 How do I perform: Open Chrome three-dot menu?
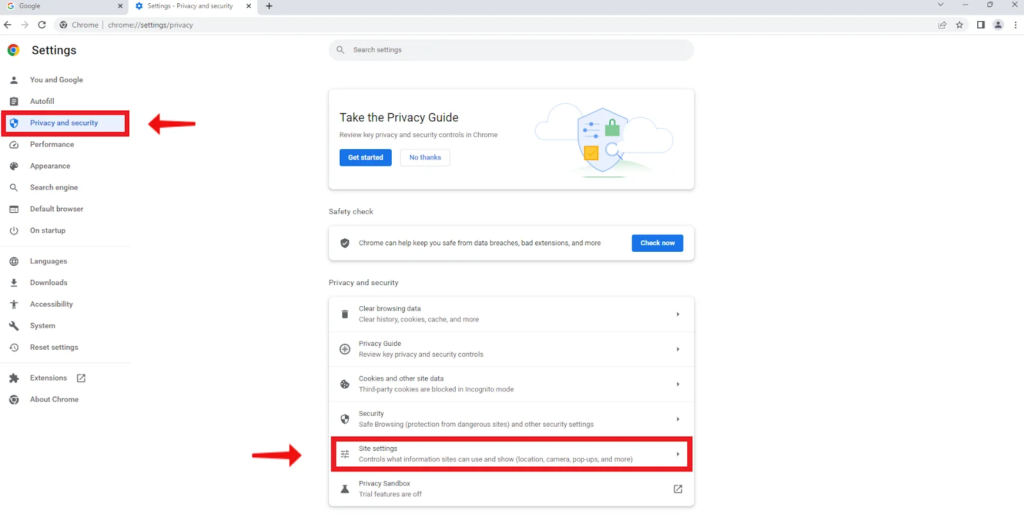(x=1015, y=25)
